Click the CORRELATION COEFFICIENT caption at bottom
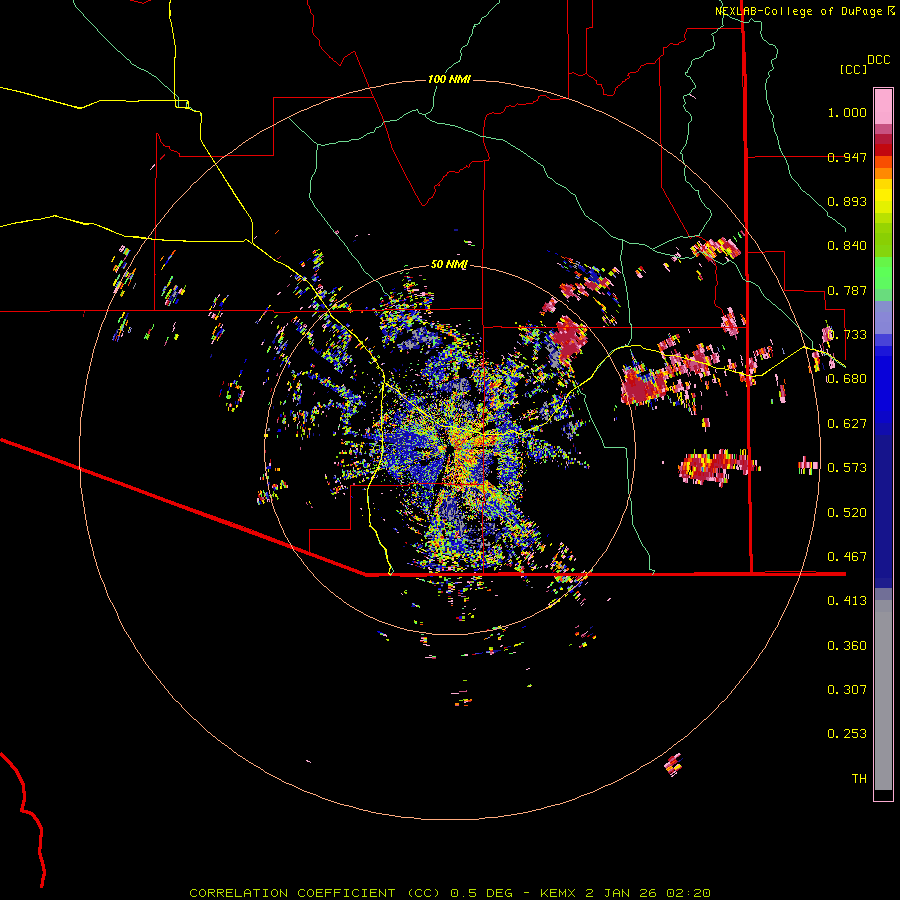The width and height of the screenshot is (900, 900). coord(450,893)
